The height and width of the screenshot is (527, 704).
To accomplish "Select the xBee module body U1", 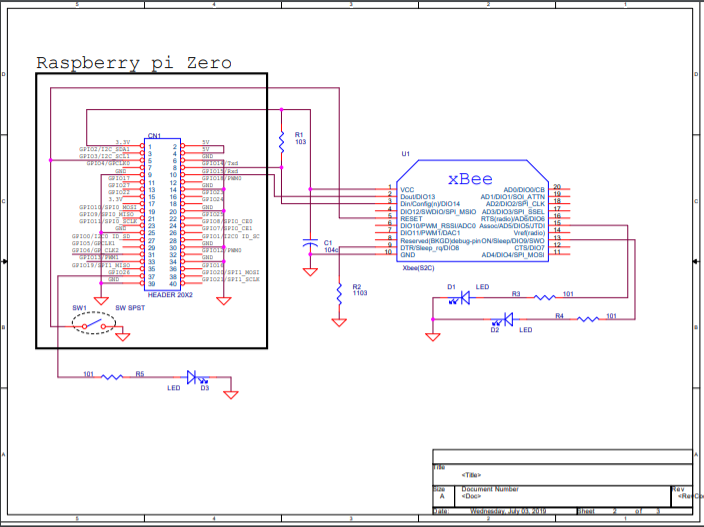I will [472, 211].
